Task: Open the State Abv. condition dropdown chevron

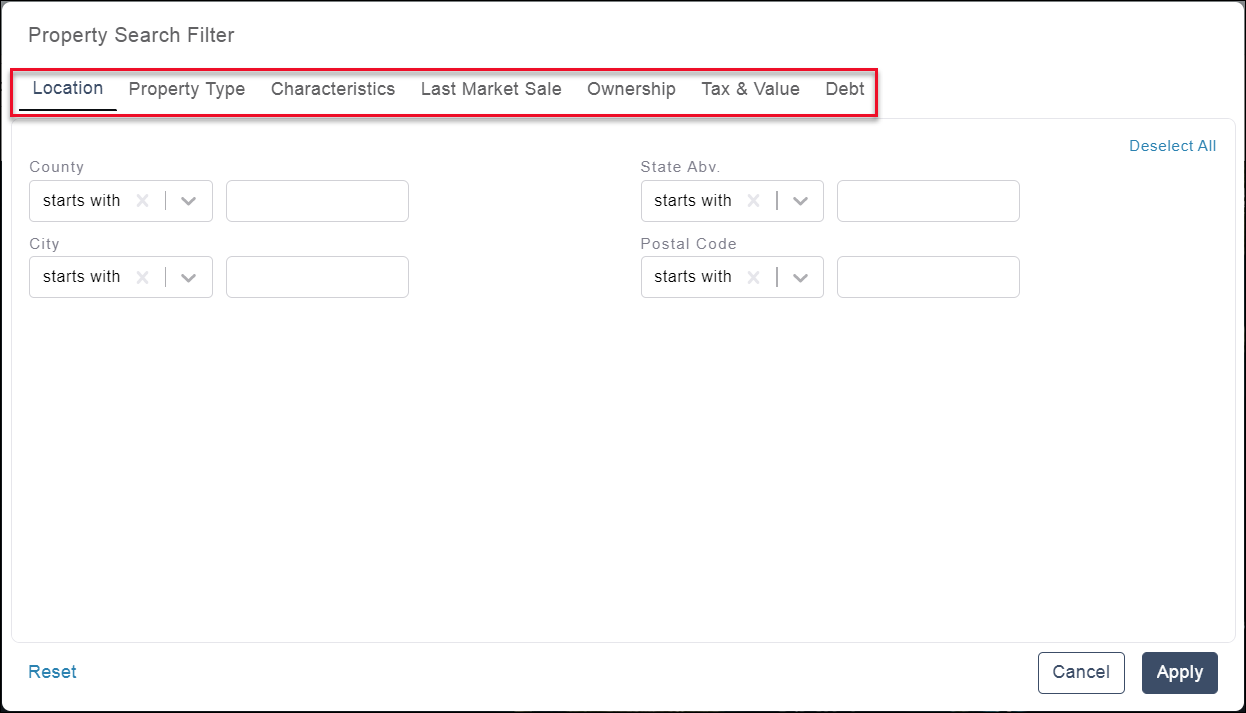Action: [x=800, y=201]
